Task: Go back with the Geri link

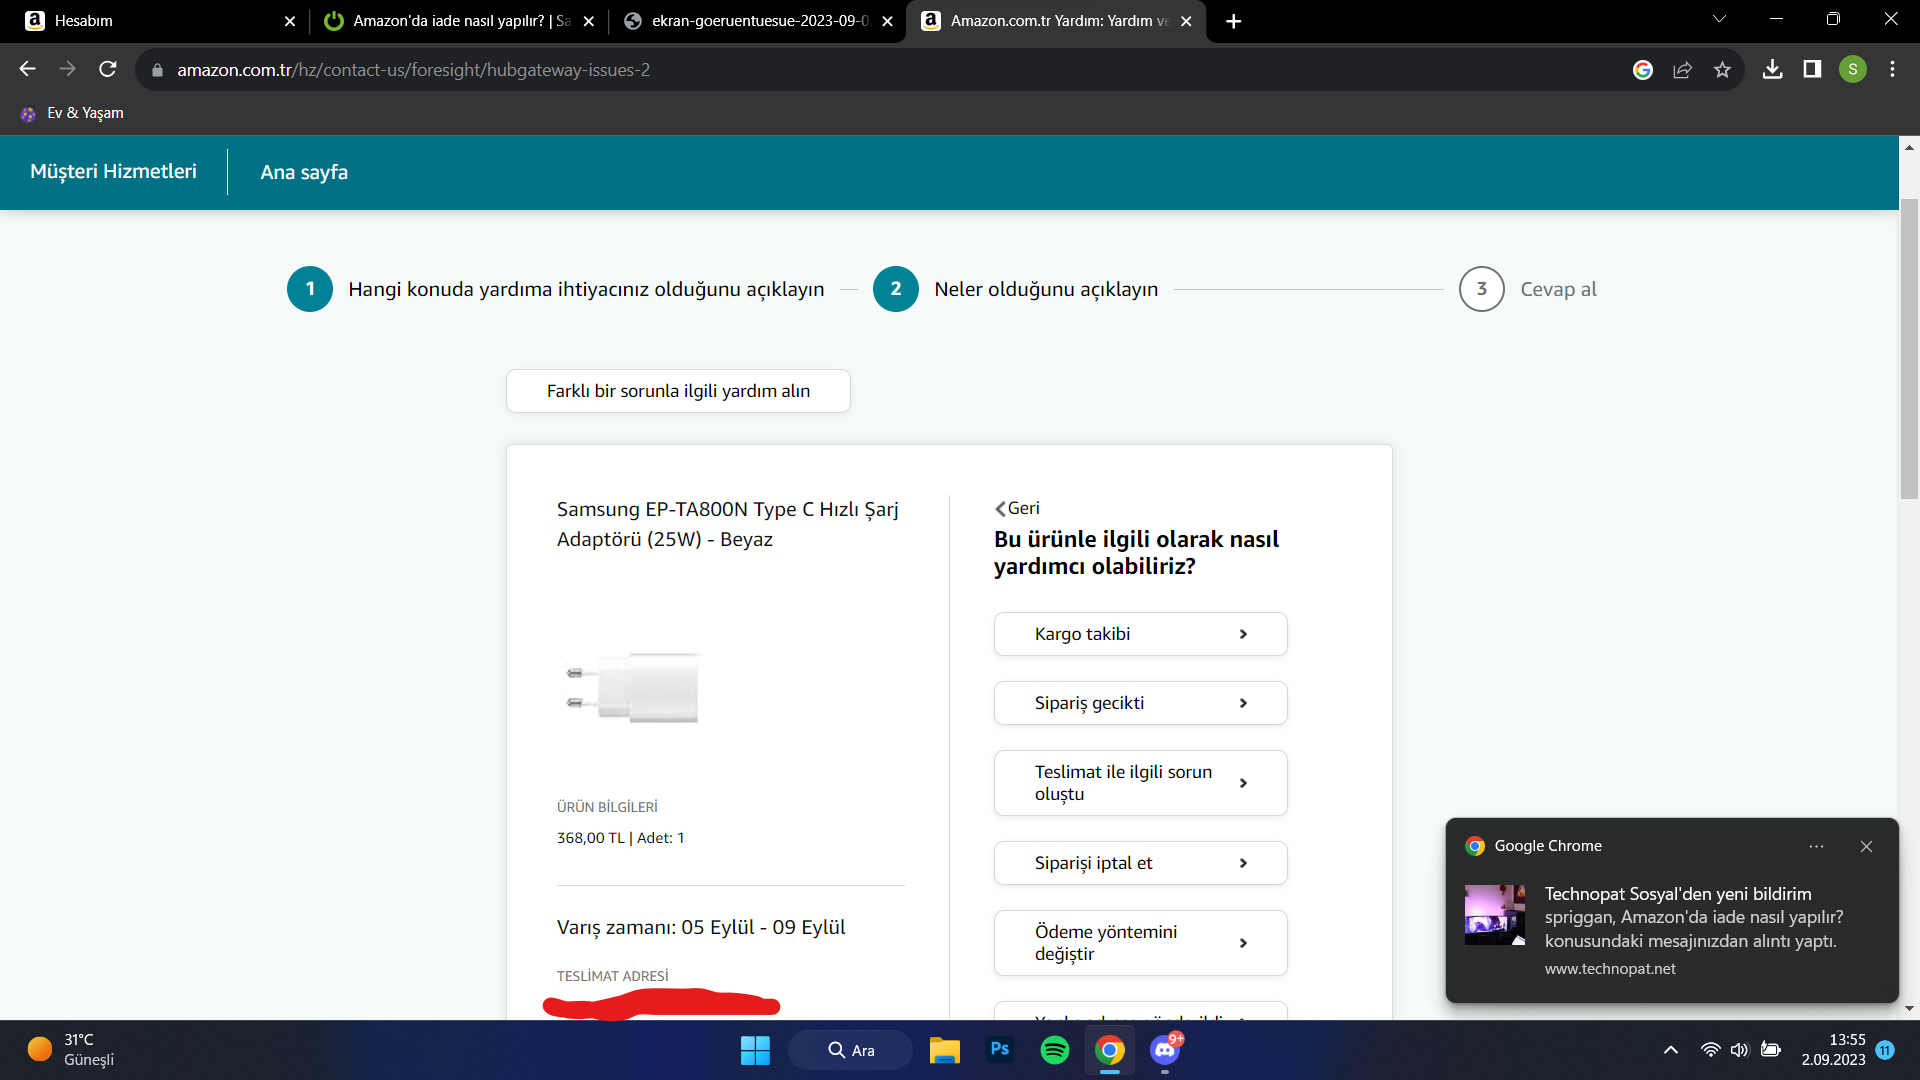Action: tap(1018, 508)
